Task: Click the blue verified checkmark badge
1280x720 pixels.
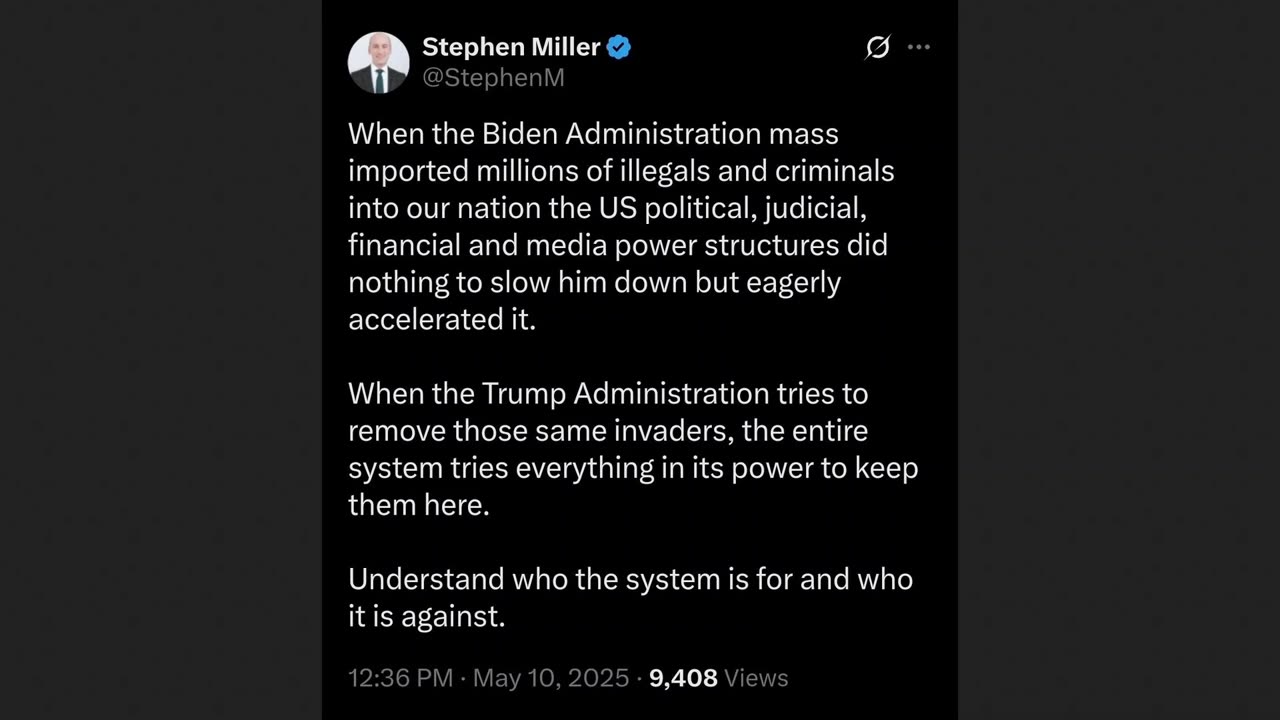Action: 619,47
